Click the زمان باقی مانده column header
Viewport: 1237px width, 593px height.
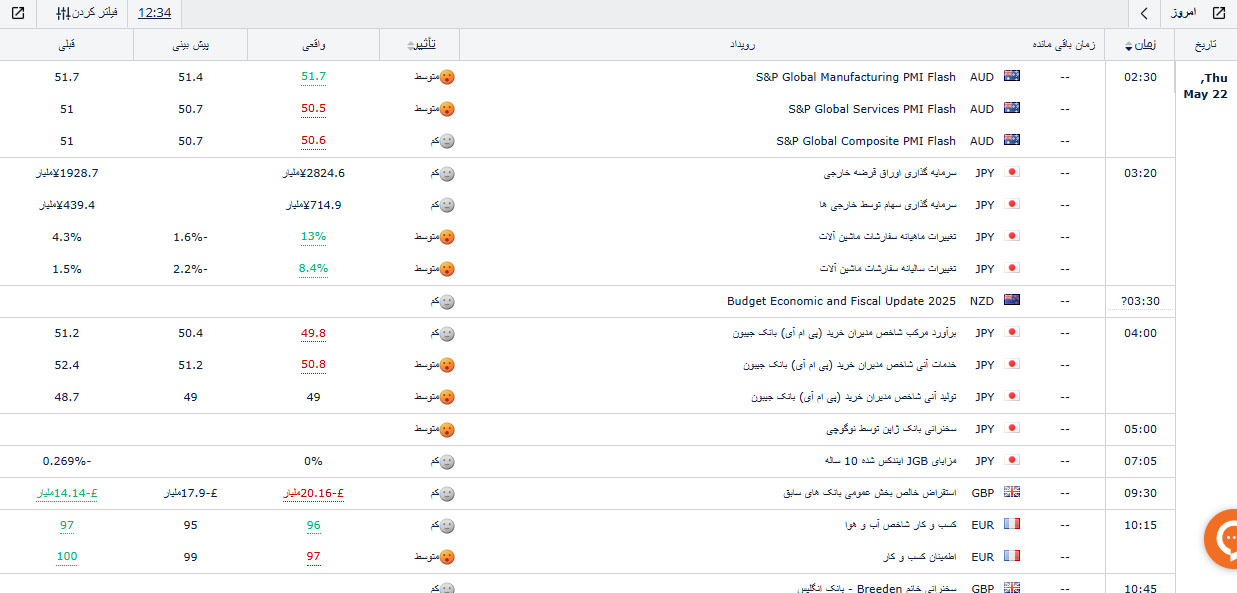pos(1063,45)
